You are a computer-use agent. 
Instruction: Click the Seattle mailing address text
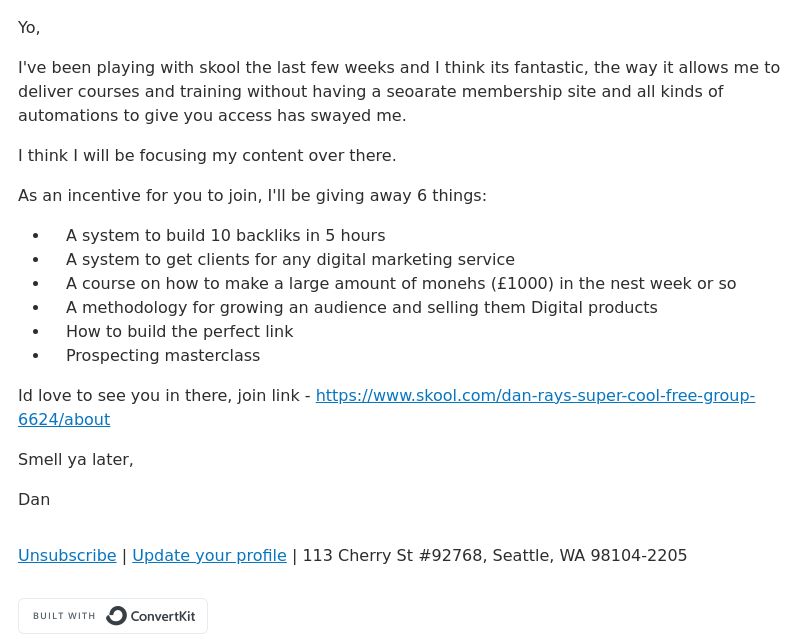[x=495, y=555]
